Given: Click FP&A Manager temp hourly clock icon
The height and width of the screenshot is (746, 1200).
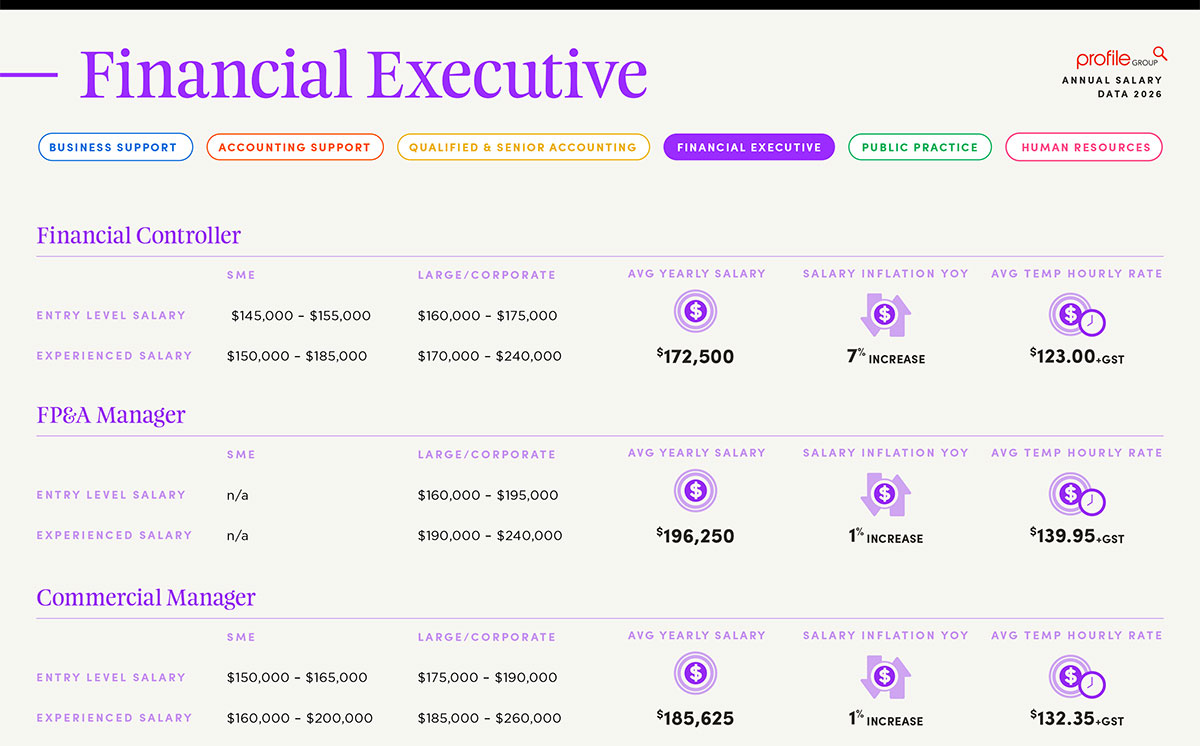Looking at the screenshot, I should pos(1076,495).
